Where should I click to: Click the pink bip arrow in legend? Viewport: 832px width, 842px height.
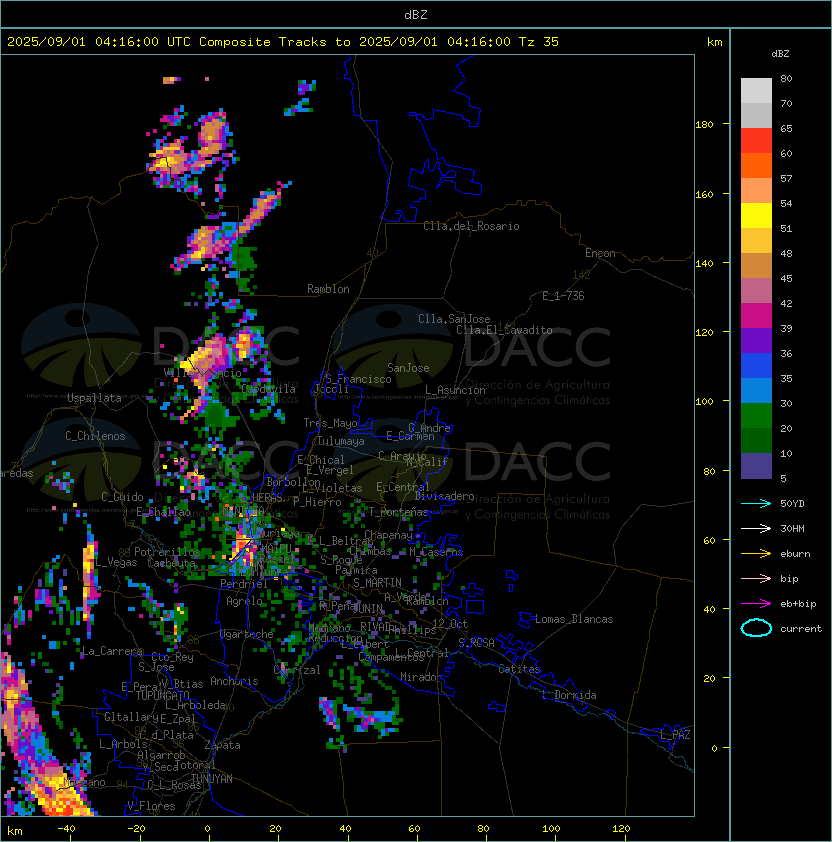click(756, 578)
